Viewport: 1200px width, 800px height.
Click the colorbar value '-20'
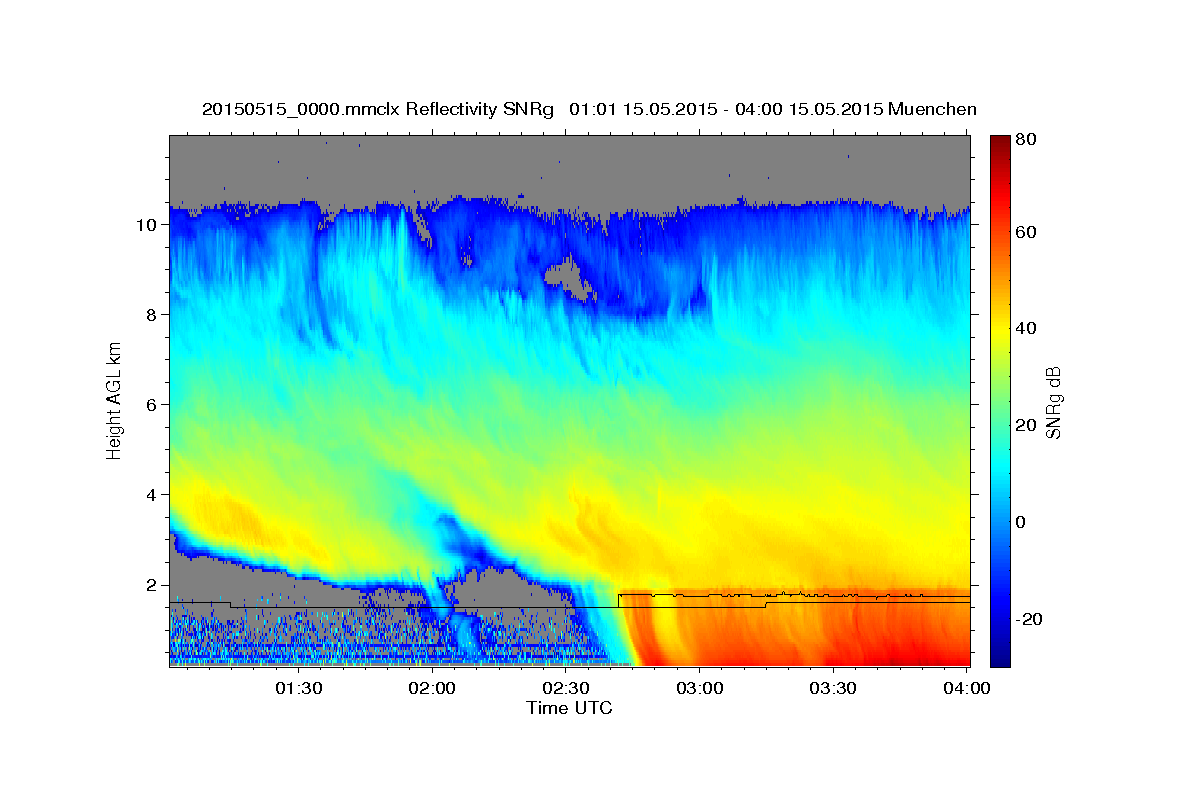click(x=1030, y=620)
